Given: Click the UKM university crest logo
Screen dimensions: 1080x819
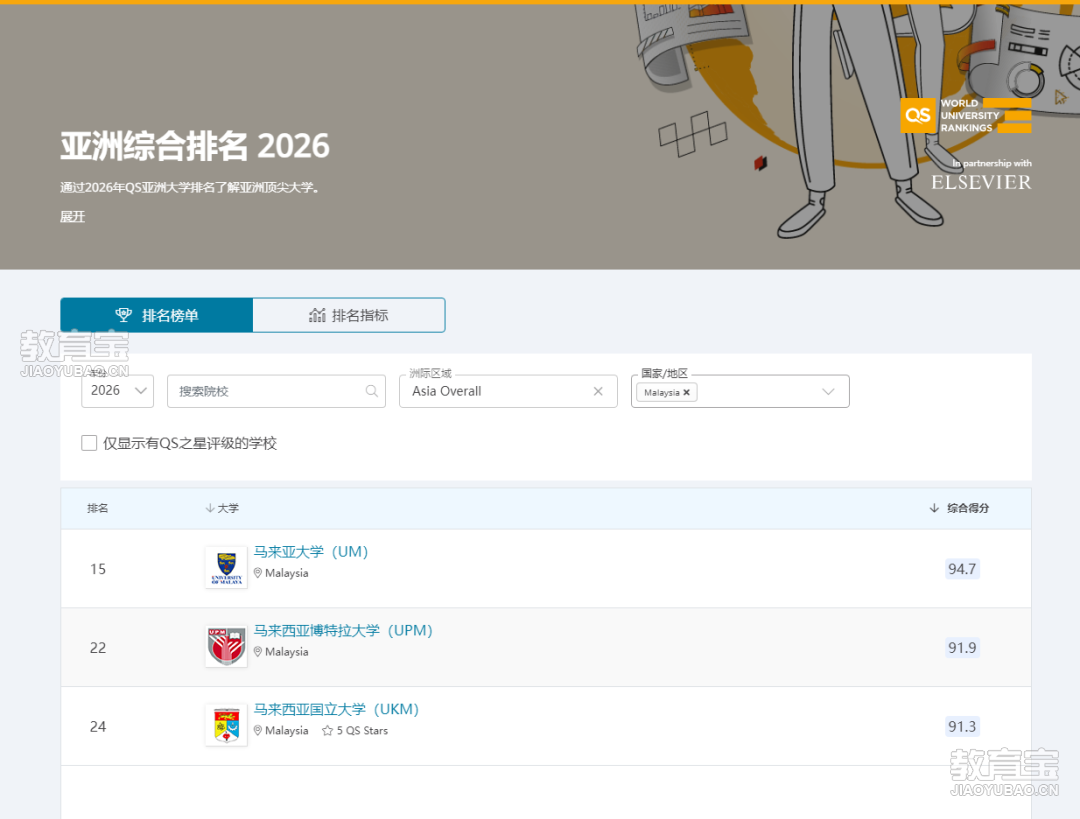Looking at the screenshot, I should click(226, 725).
